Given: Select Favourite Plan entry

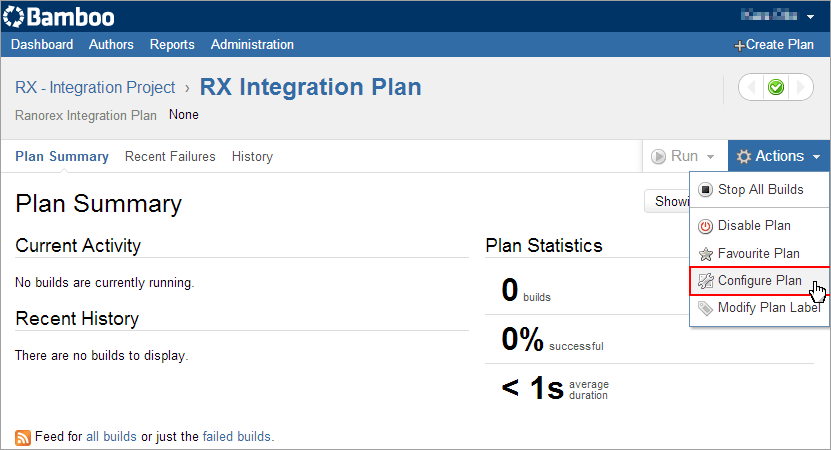Looking at the screenshot, I should (759, 254).
